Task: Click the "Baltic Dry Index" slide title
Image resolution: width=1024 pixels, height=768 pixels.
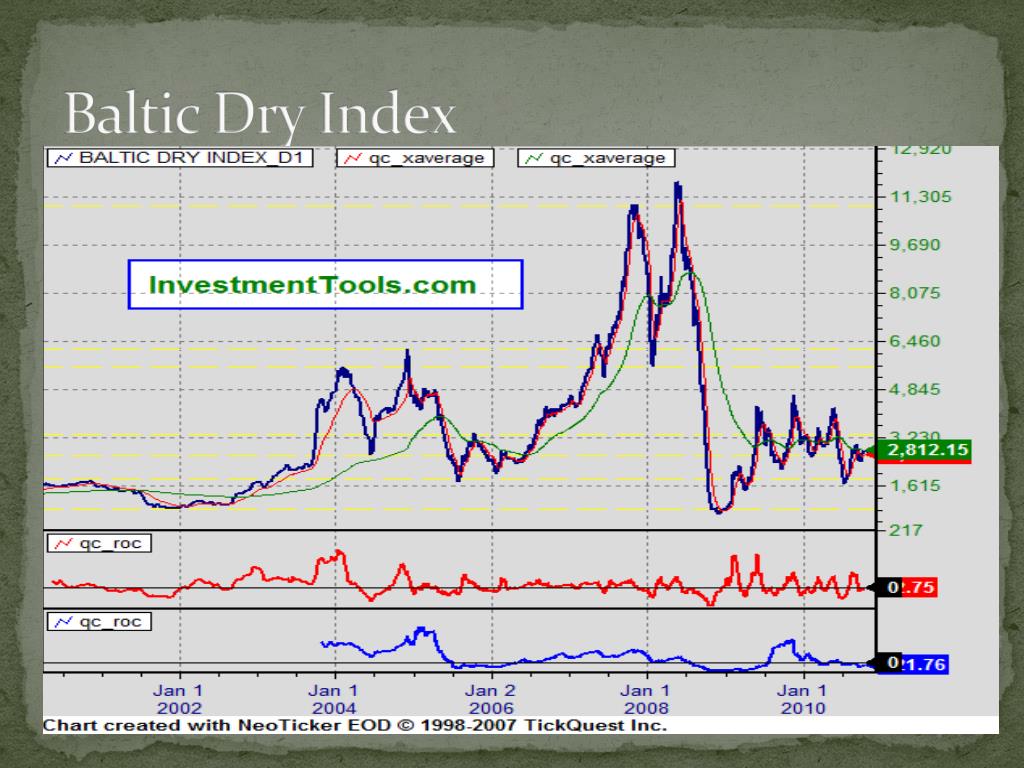Action: click(260, 114)
